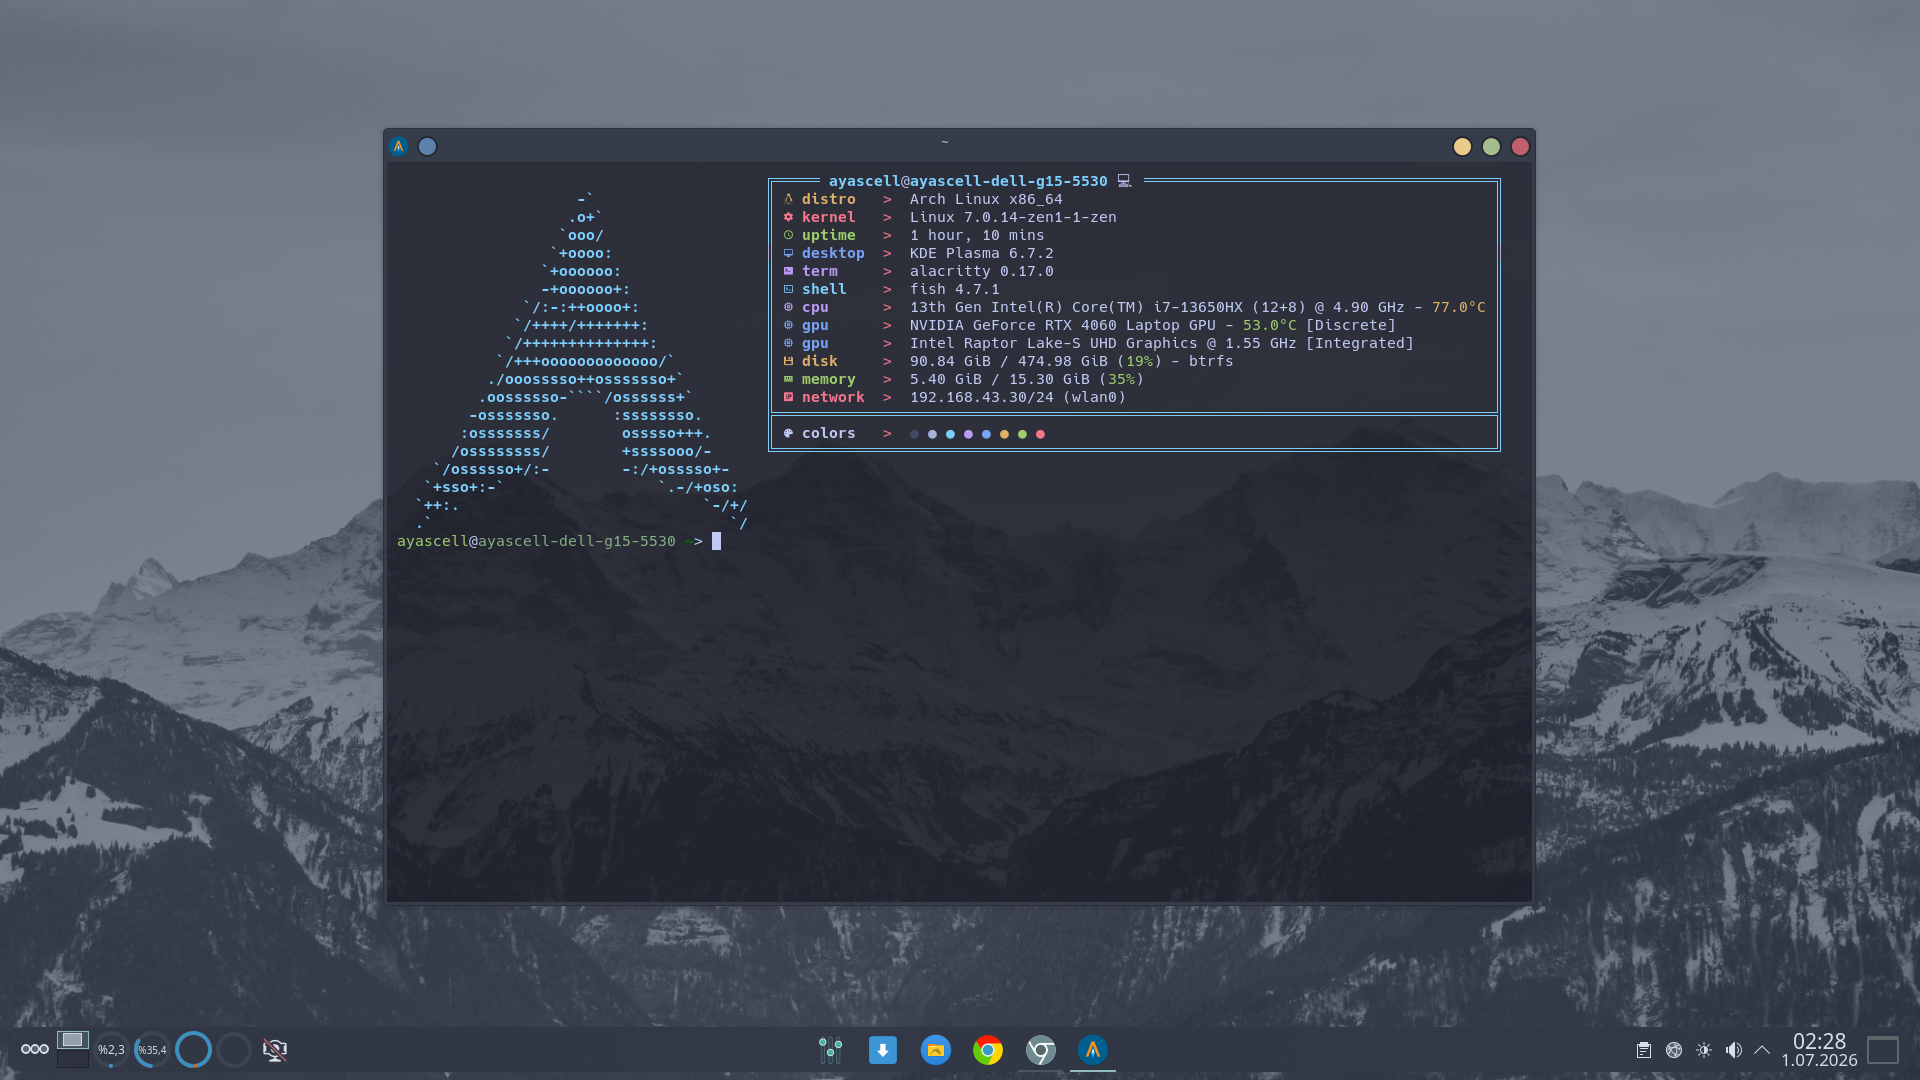Viewport: 1920px width, 1080px height.
Task: Click the 'colors' label in terminal output
Action: (828, 433)
